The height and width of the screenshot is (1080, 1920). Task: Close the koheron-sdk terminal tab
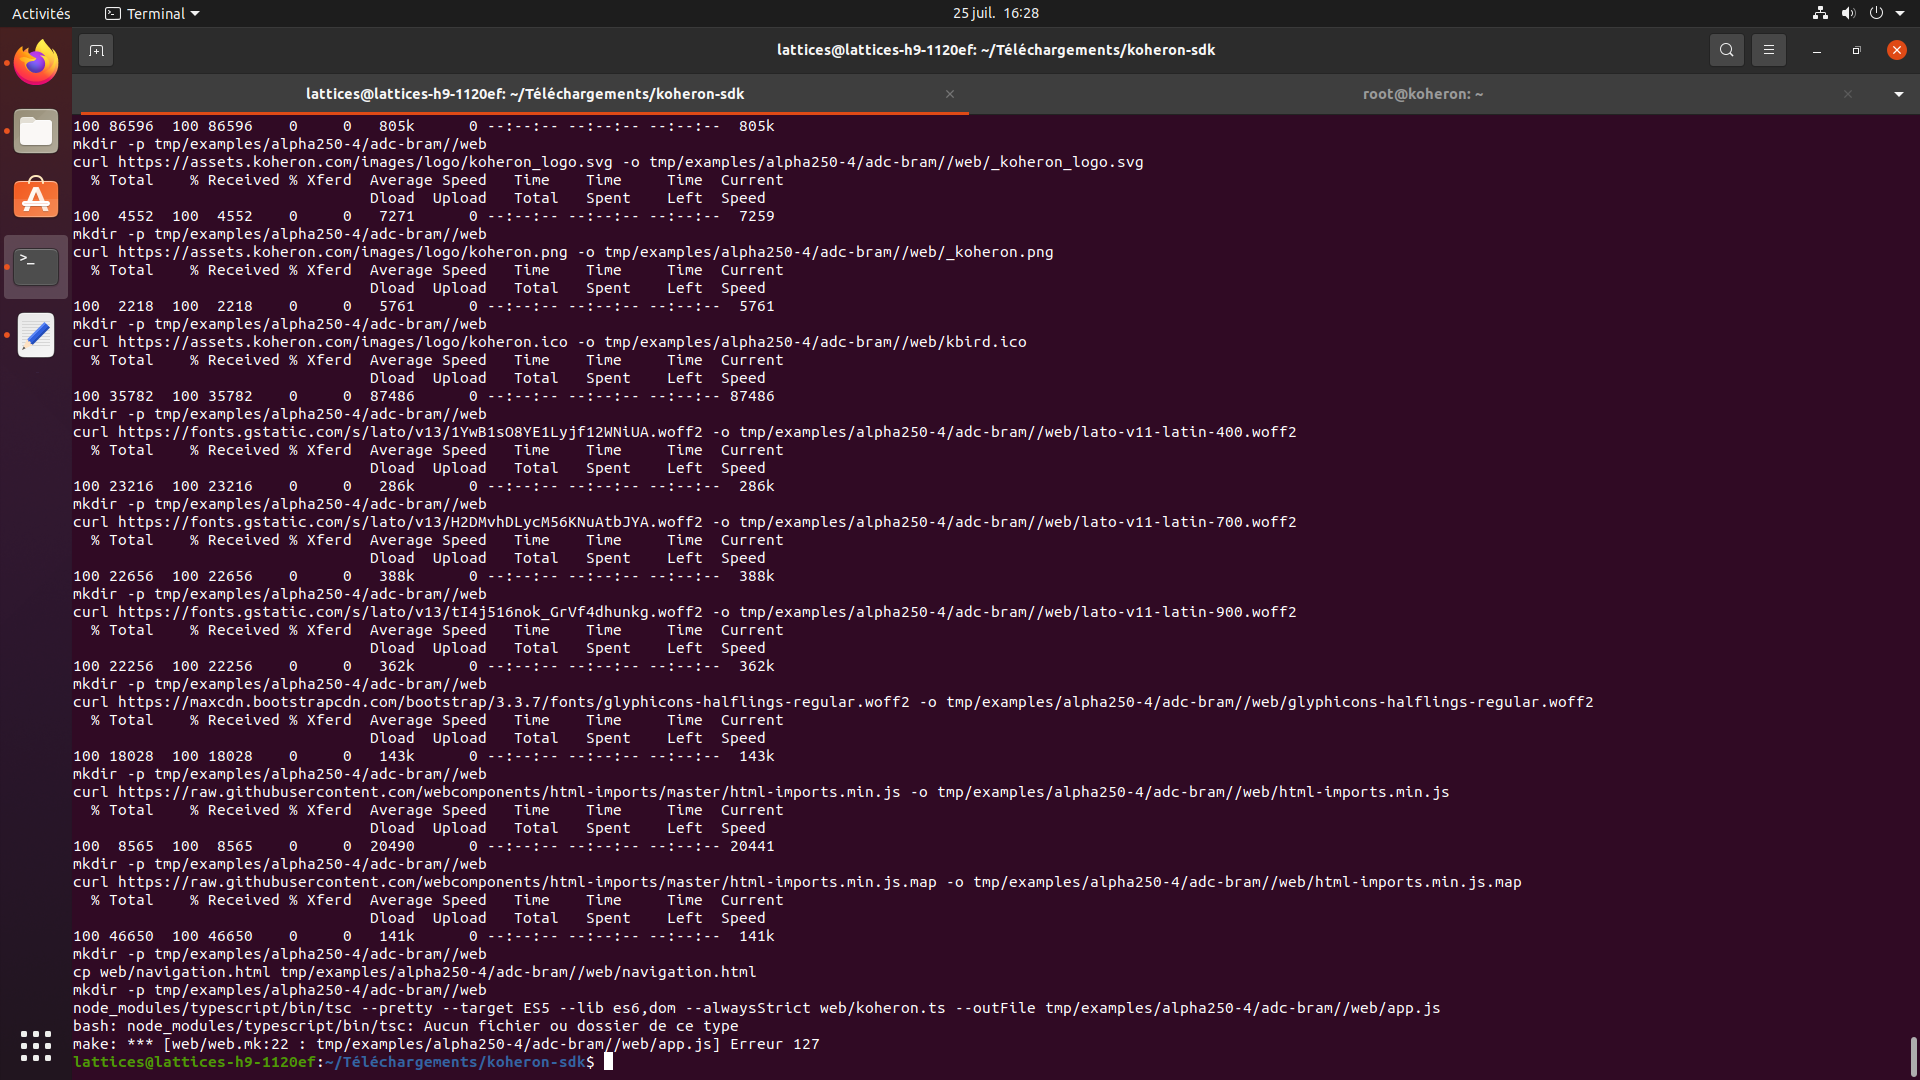[949, 94]
